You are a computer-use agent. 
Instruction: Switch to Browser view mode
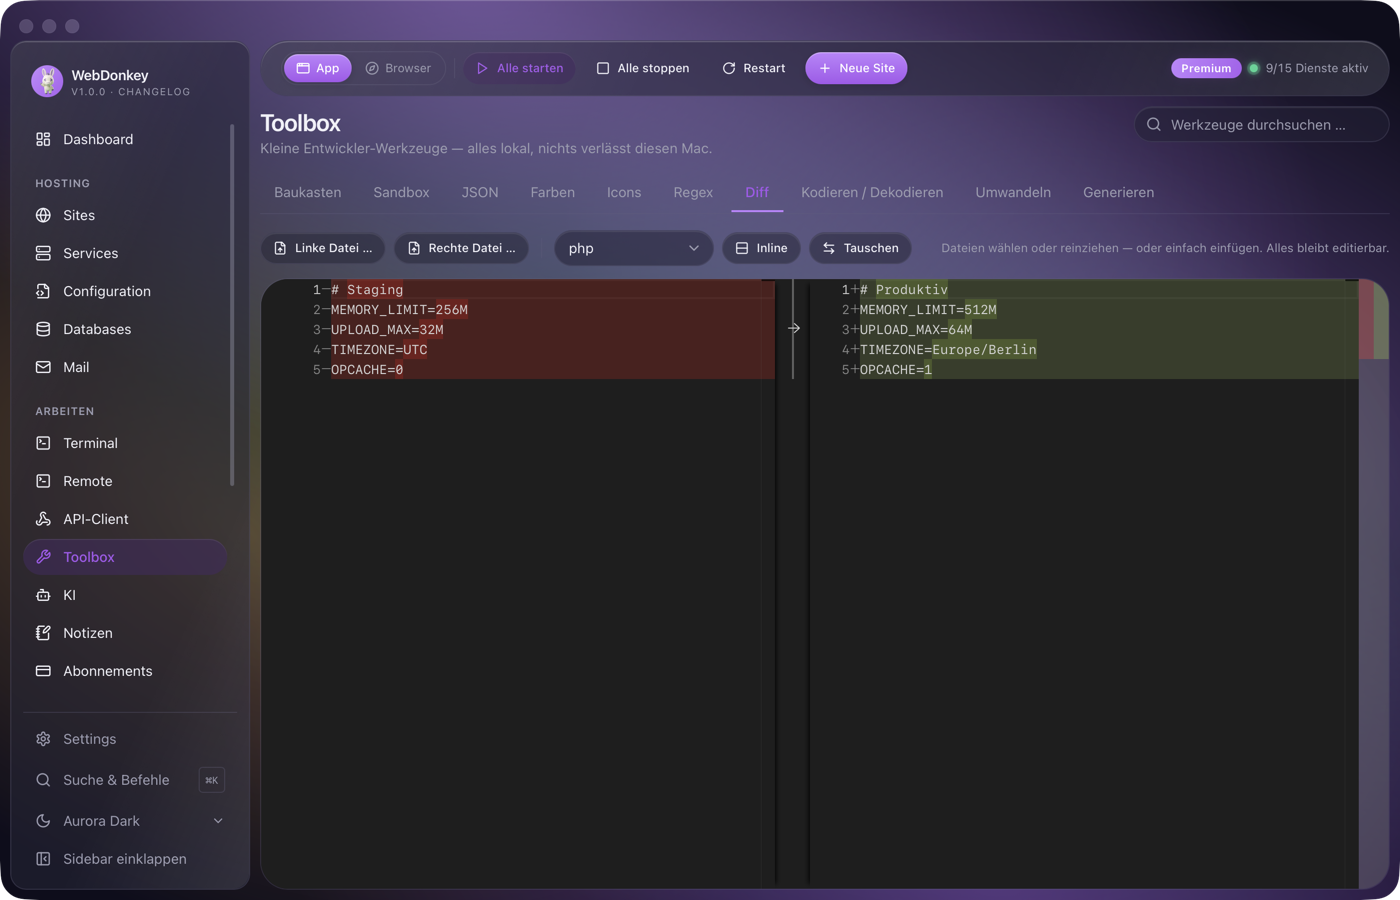[398, 68]
